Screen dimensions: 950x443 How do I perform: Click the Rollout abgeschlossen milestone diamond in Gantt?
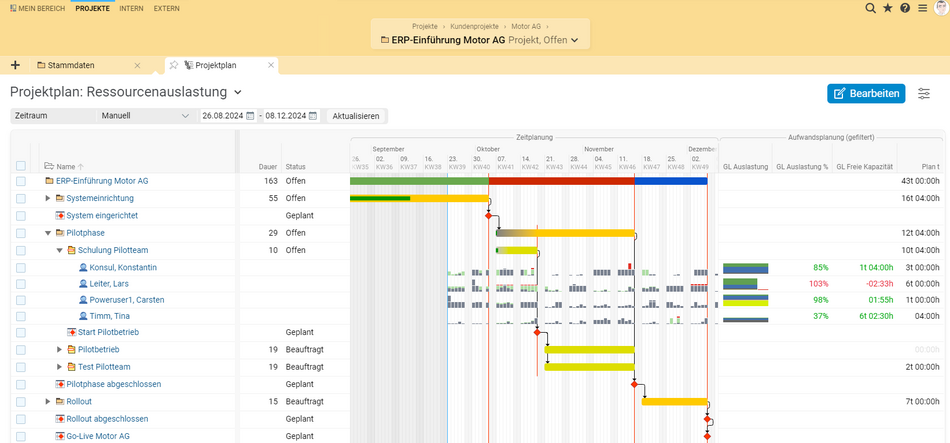pos(707,419)
